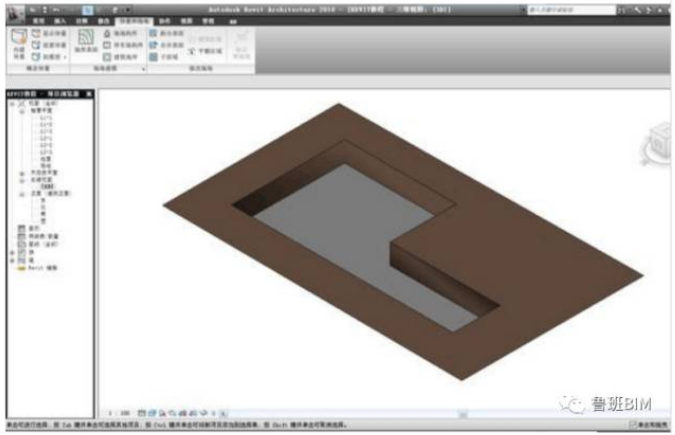Click the Subregion tool

click(164, 57)
